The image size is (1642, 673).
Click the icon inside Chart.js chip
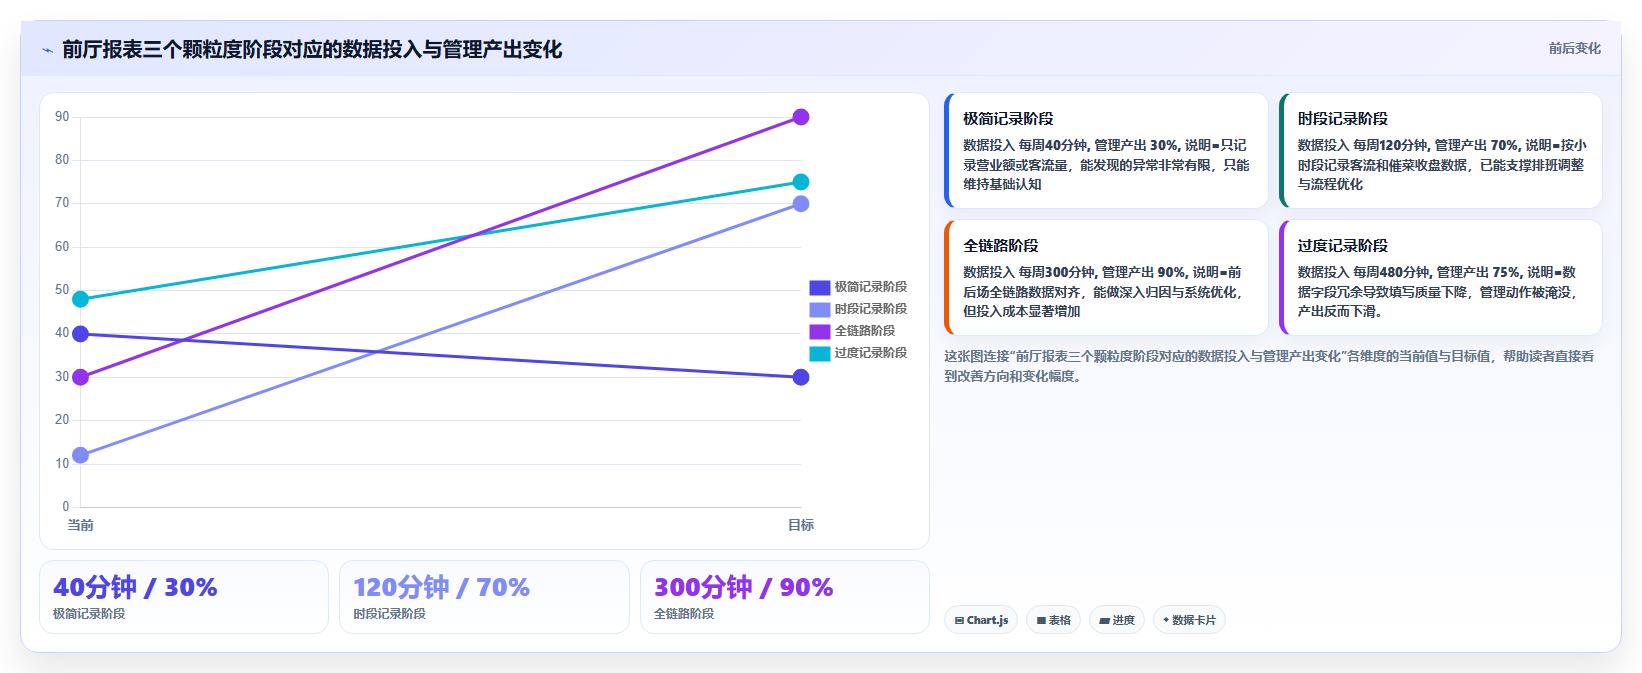click(959, 621)
